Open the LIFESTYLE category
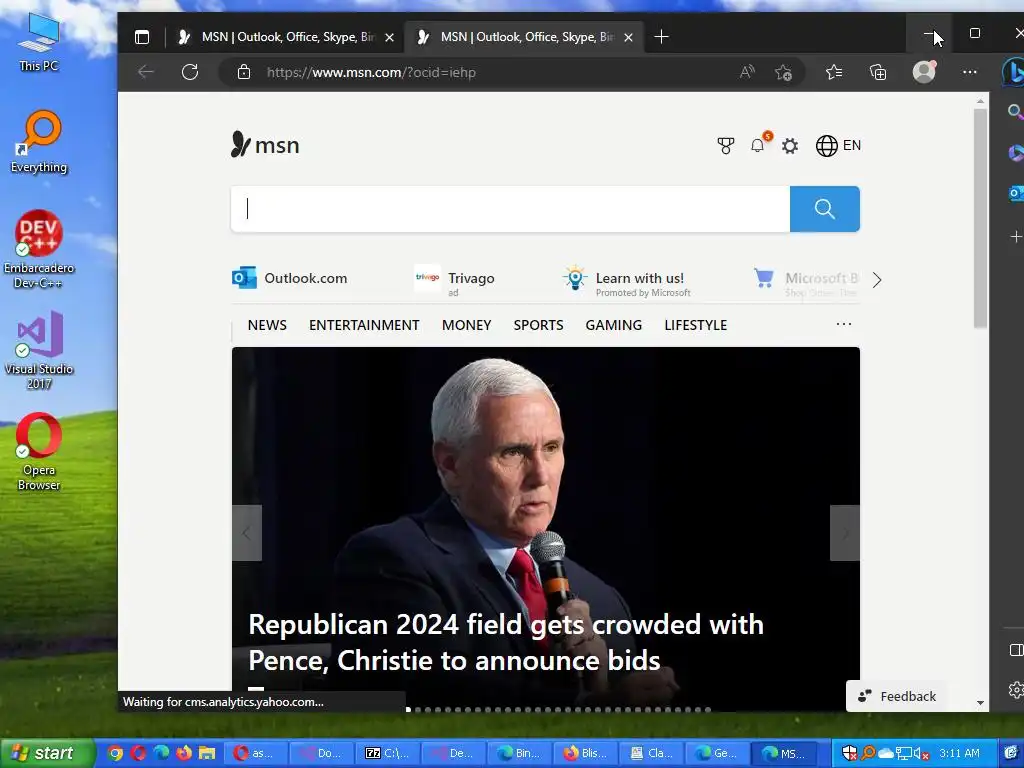 (x=696, y=325)
